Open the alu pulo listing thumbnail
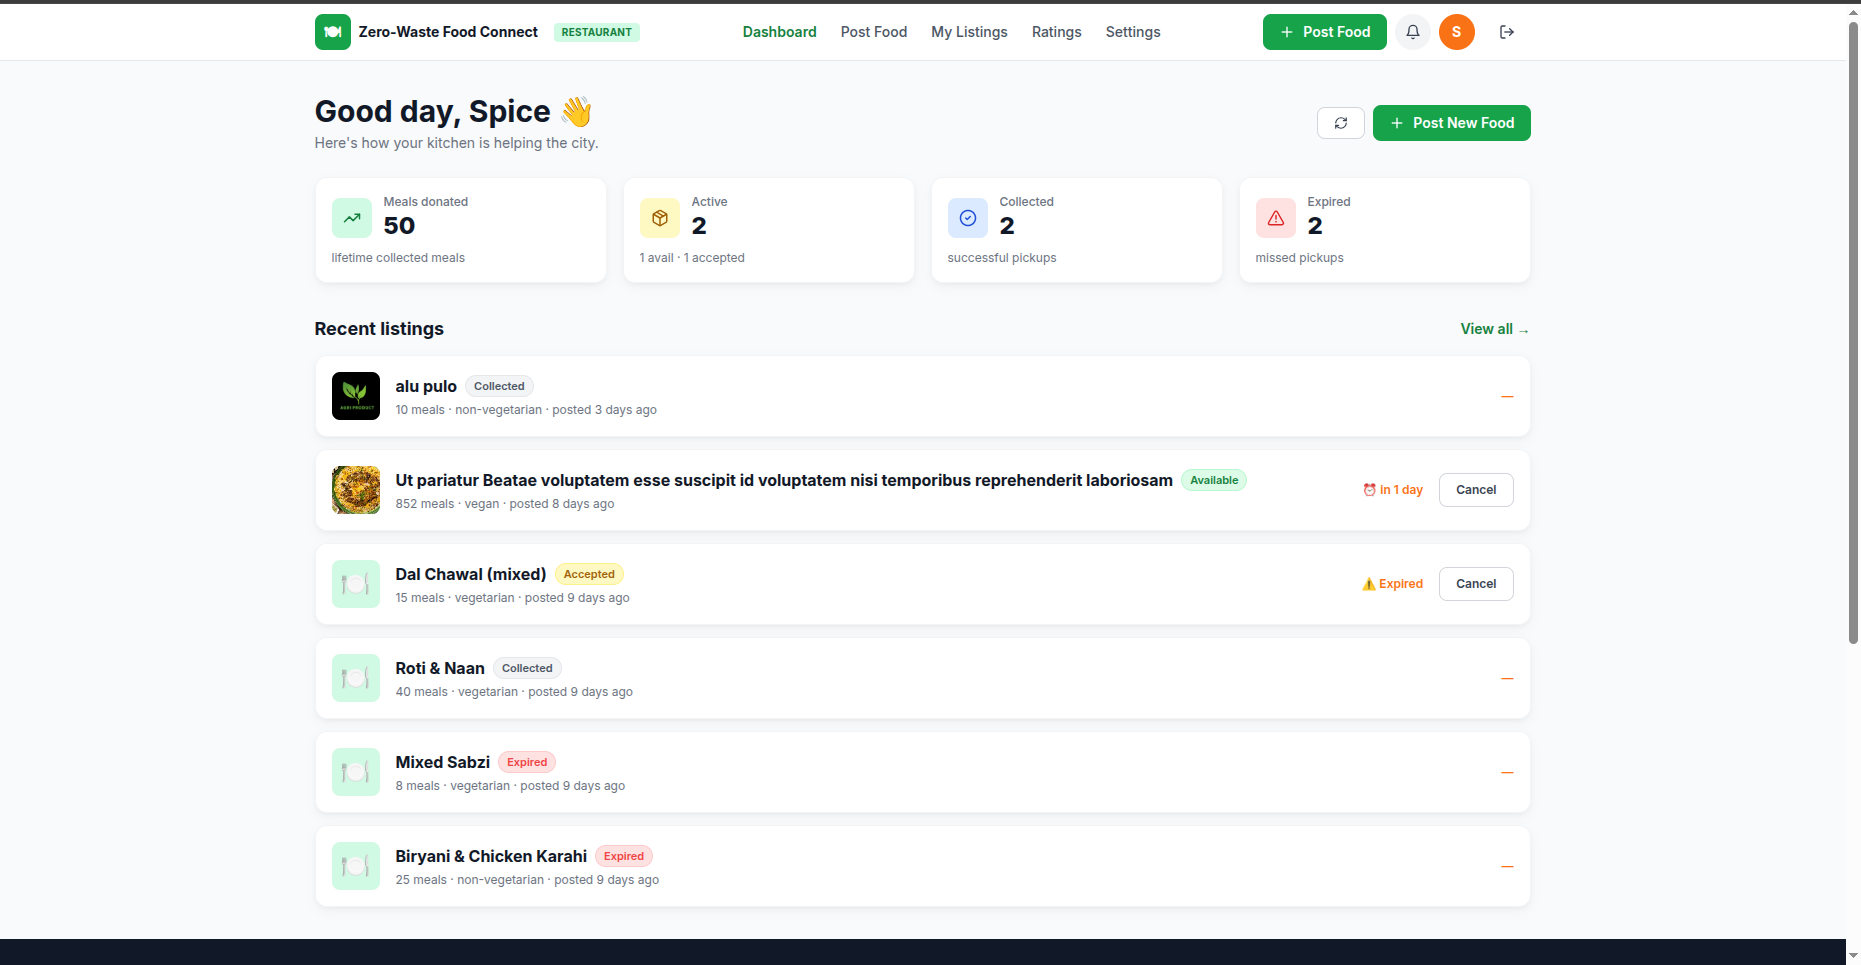 pos(356,396)
